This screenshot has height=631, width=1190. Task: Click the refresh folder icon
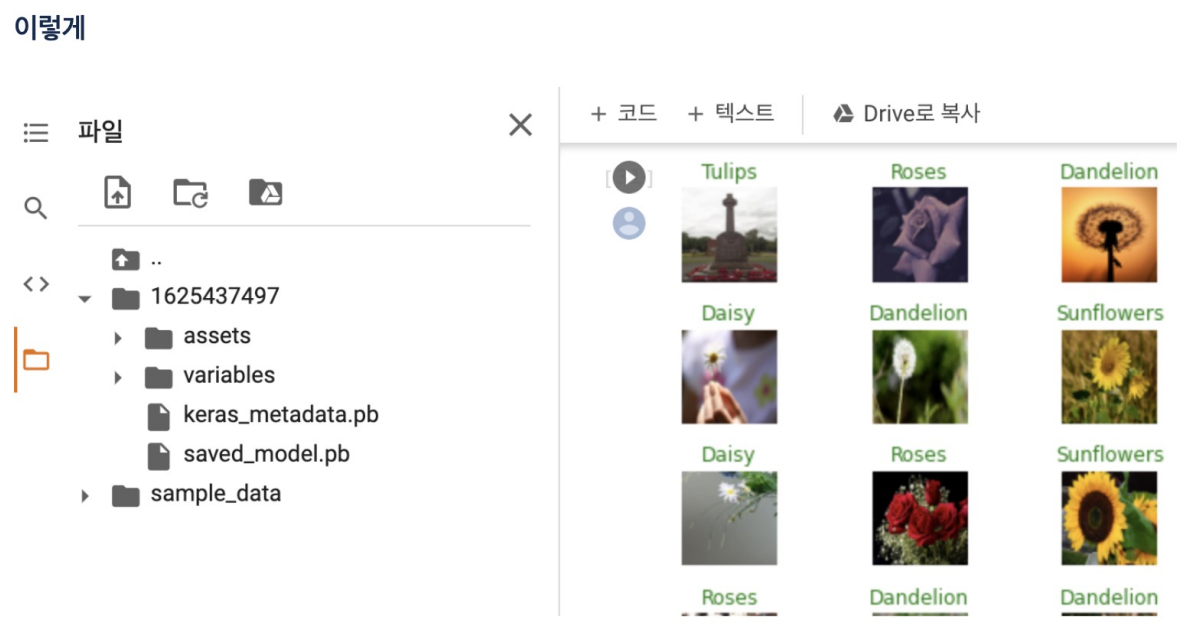coord(190,193)
